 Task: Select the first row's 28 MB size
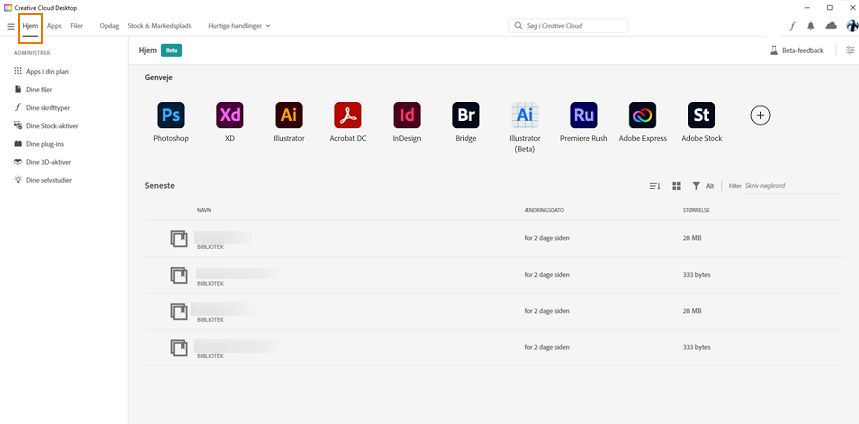[x=690, y=238]
